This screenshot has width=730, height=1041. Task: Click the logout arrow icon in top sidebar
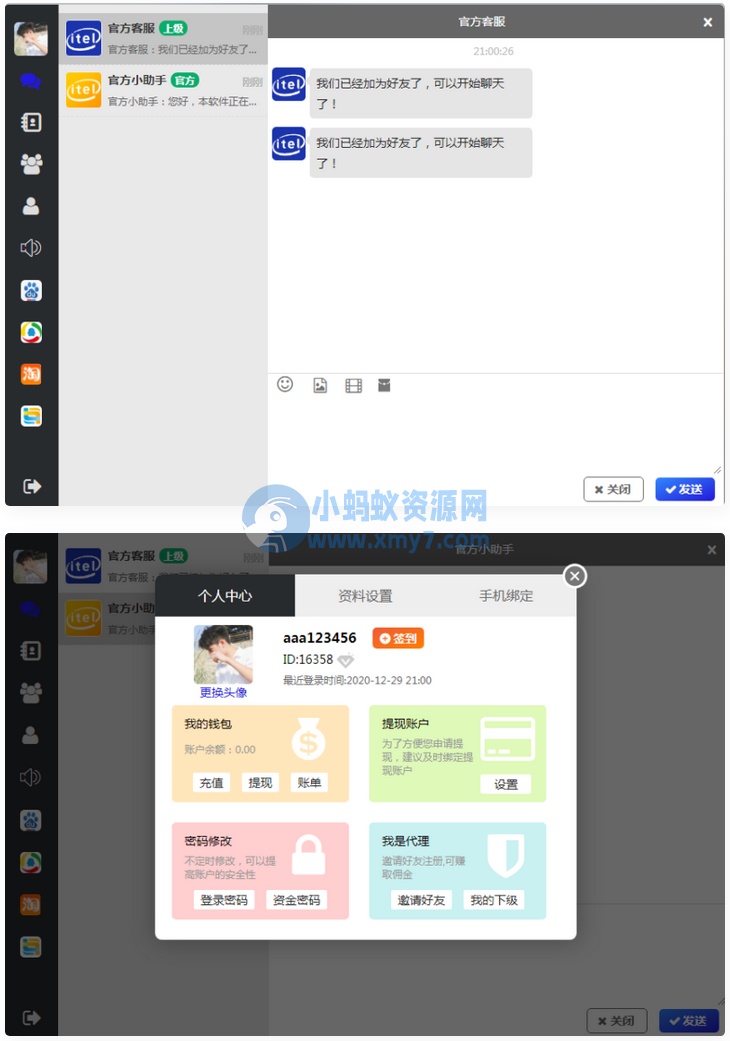(32, 487)
